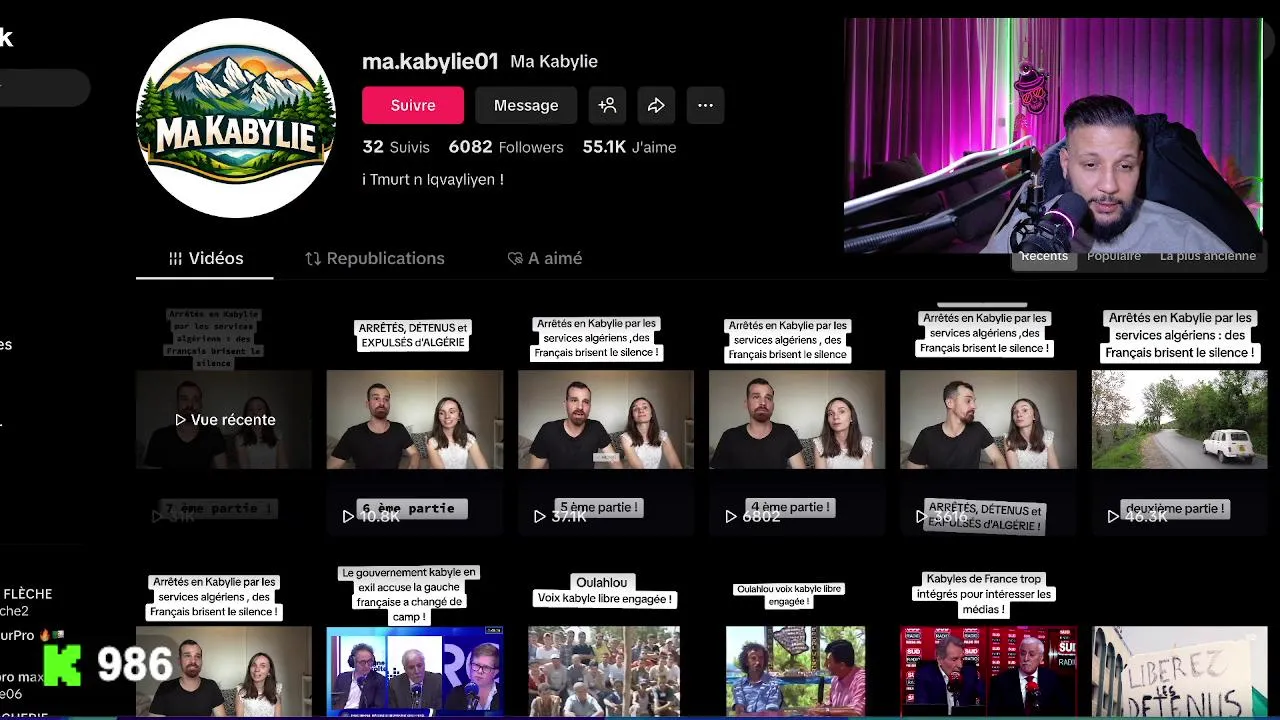
Task: Click the streamer webcam overlay
Action: (1053, 135)
